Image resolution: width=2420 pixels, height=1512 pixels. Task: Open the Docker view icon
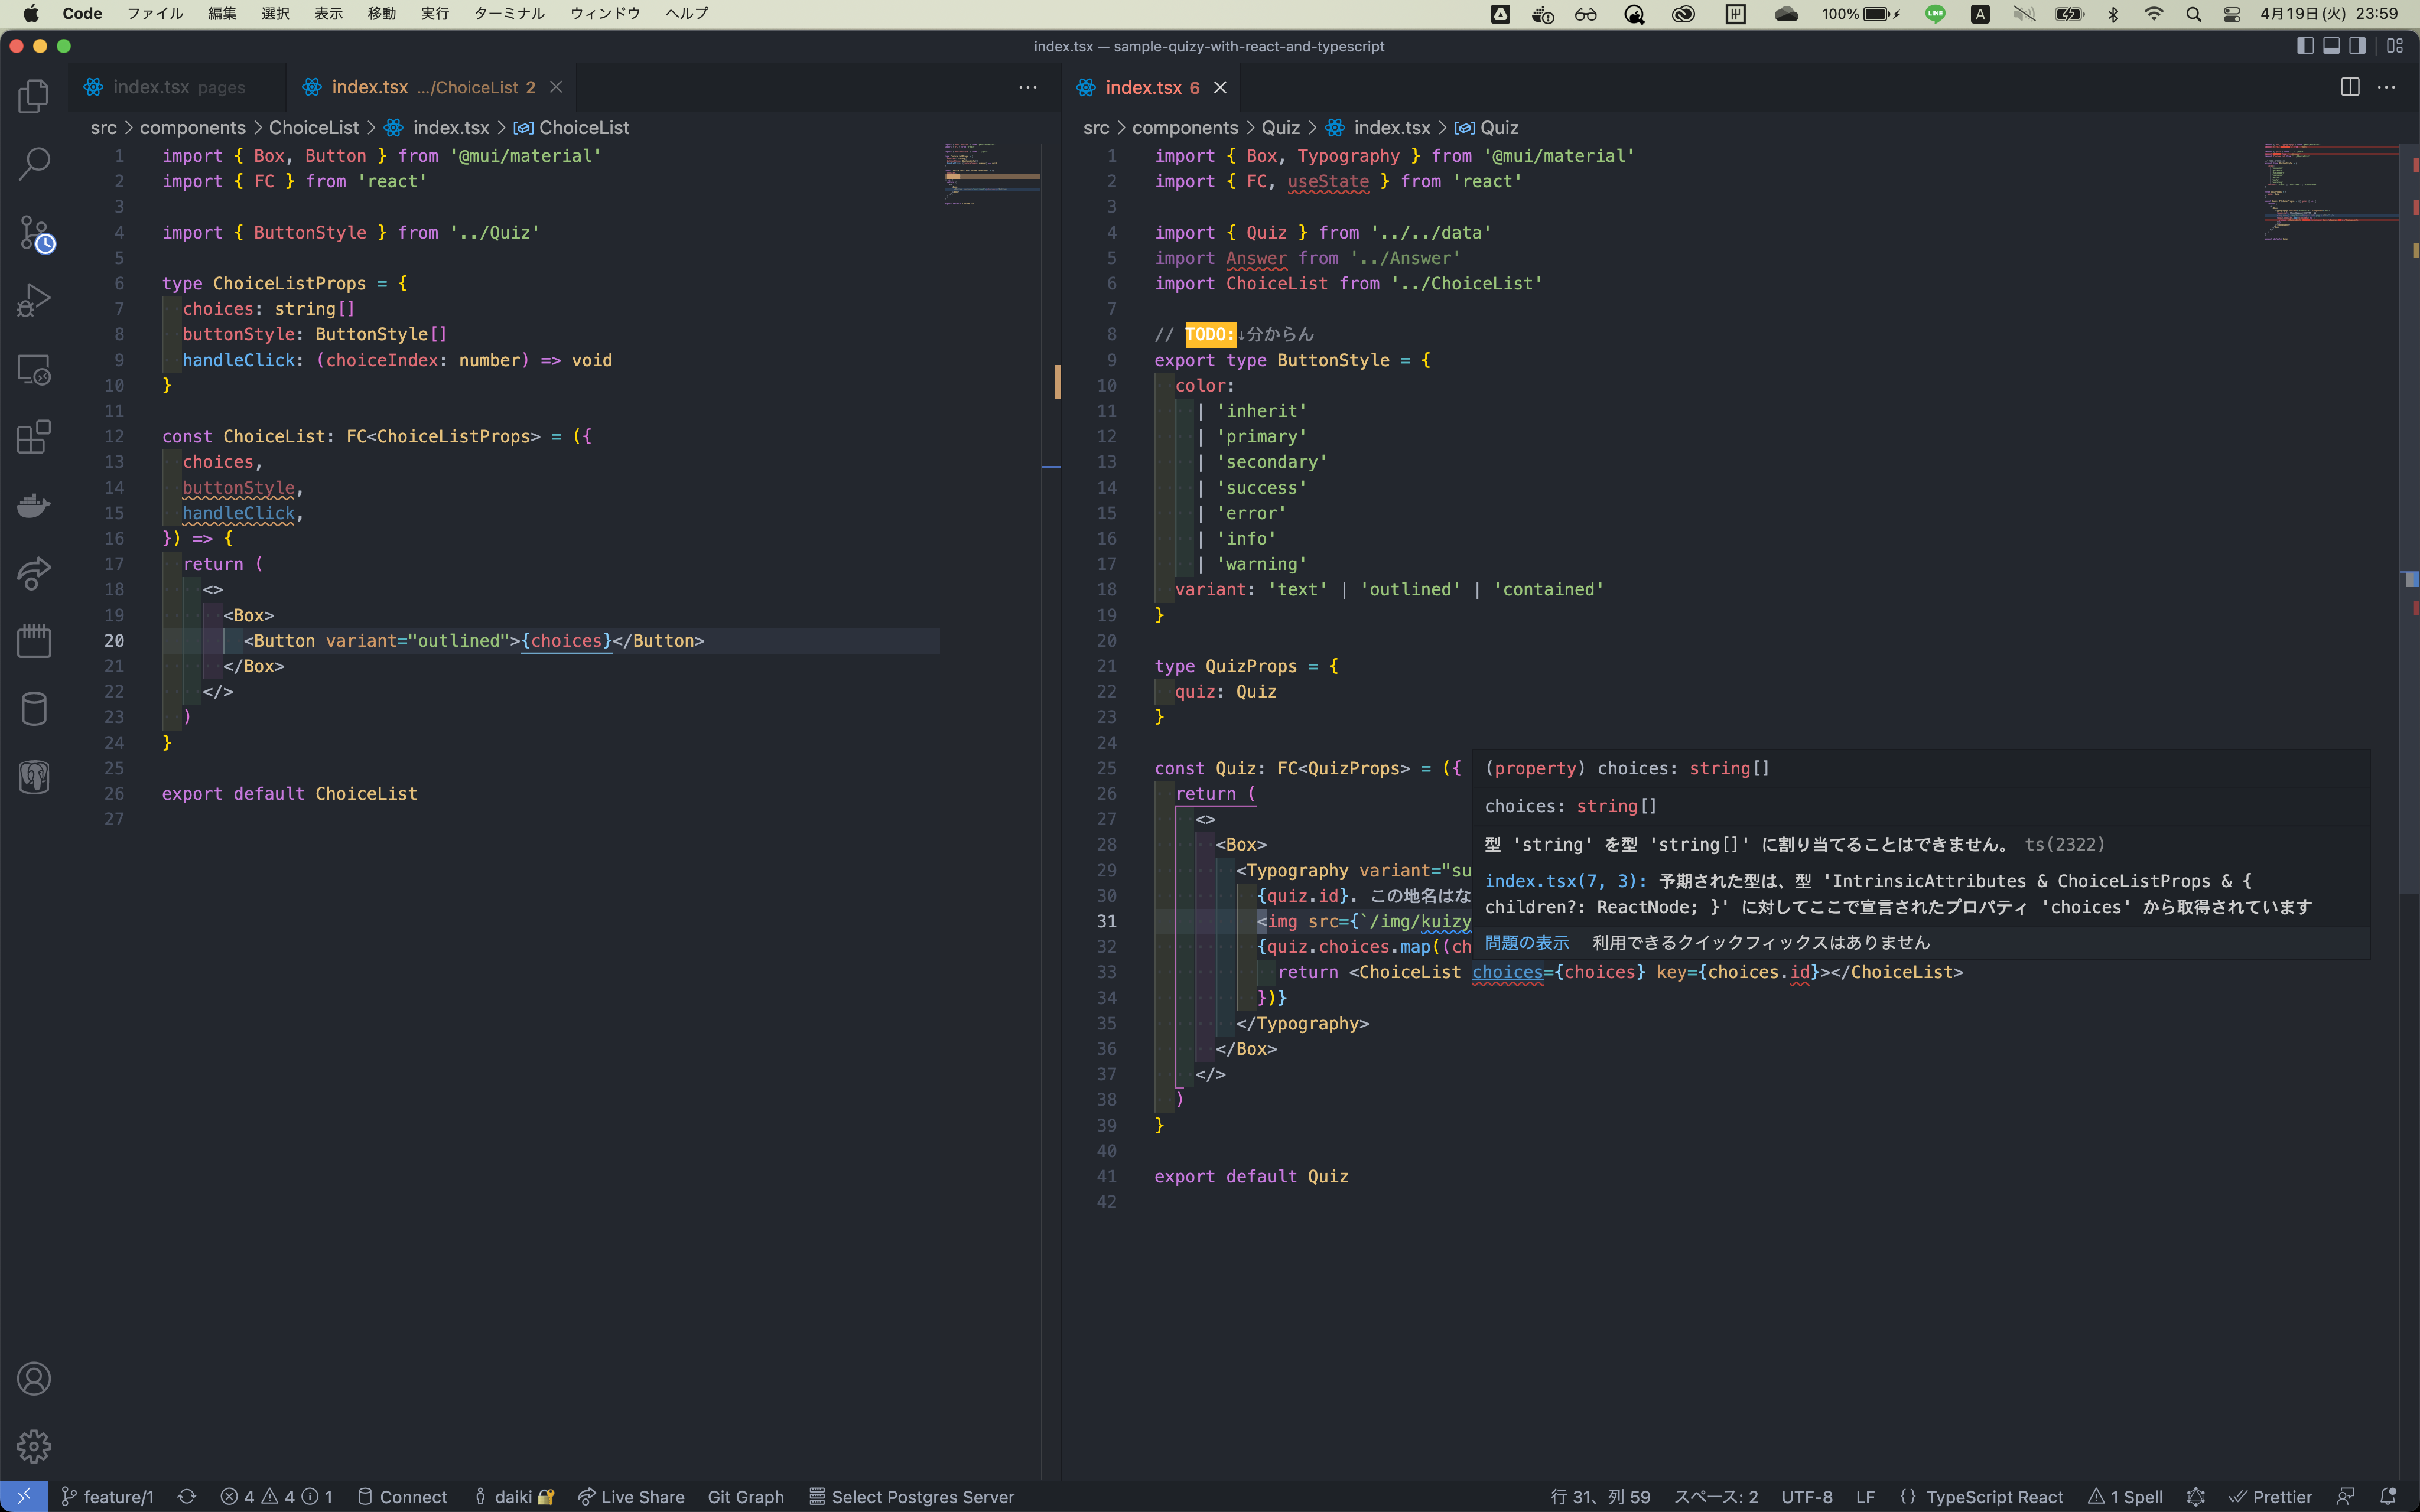33,505
